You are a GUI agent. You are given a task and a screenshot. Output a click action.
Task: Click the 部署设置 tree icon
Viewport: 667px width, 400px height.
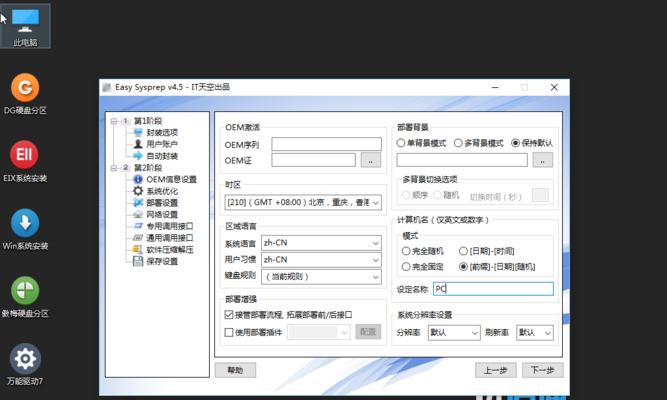[x=138, y=203]
